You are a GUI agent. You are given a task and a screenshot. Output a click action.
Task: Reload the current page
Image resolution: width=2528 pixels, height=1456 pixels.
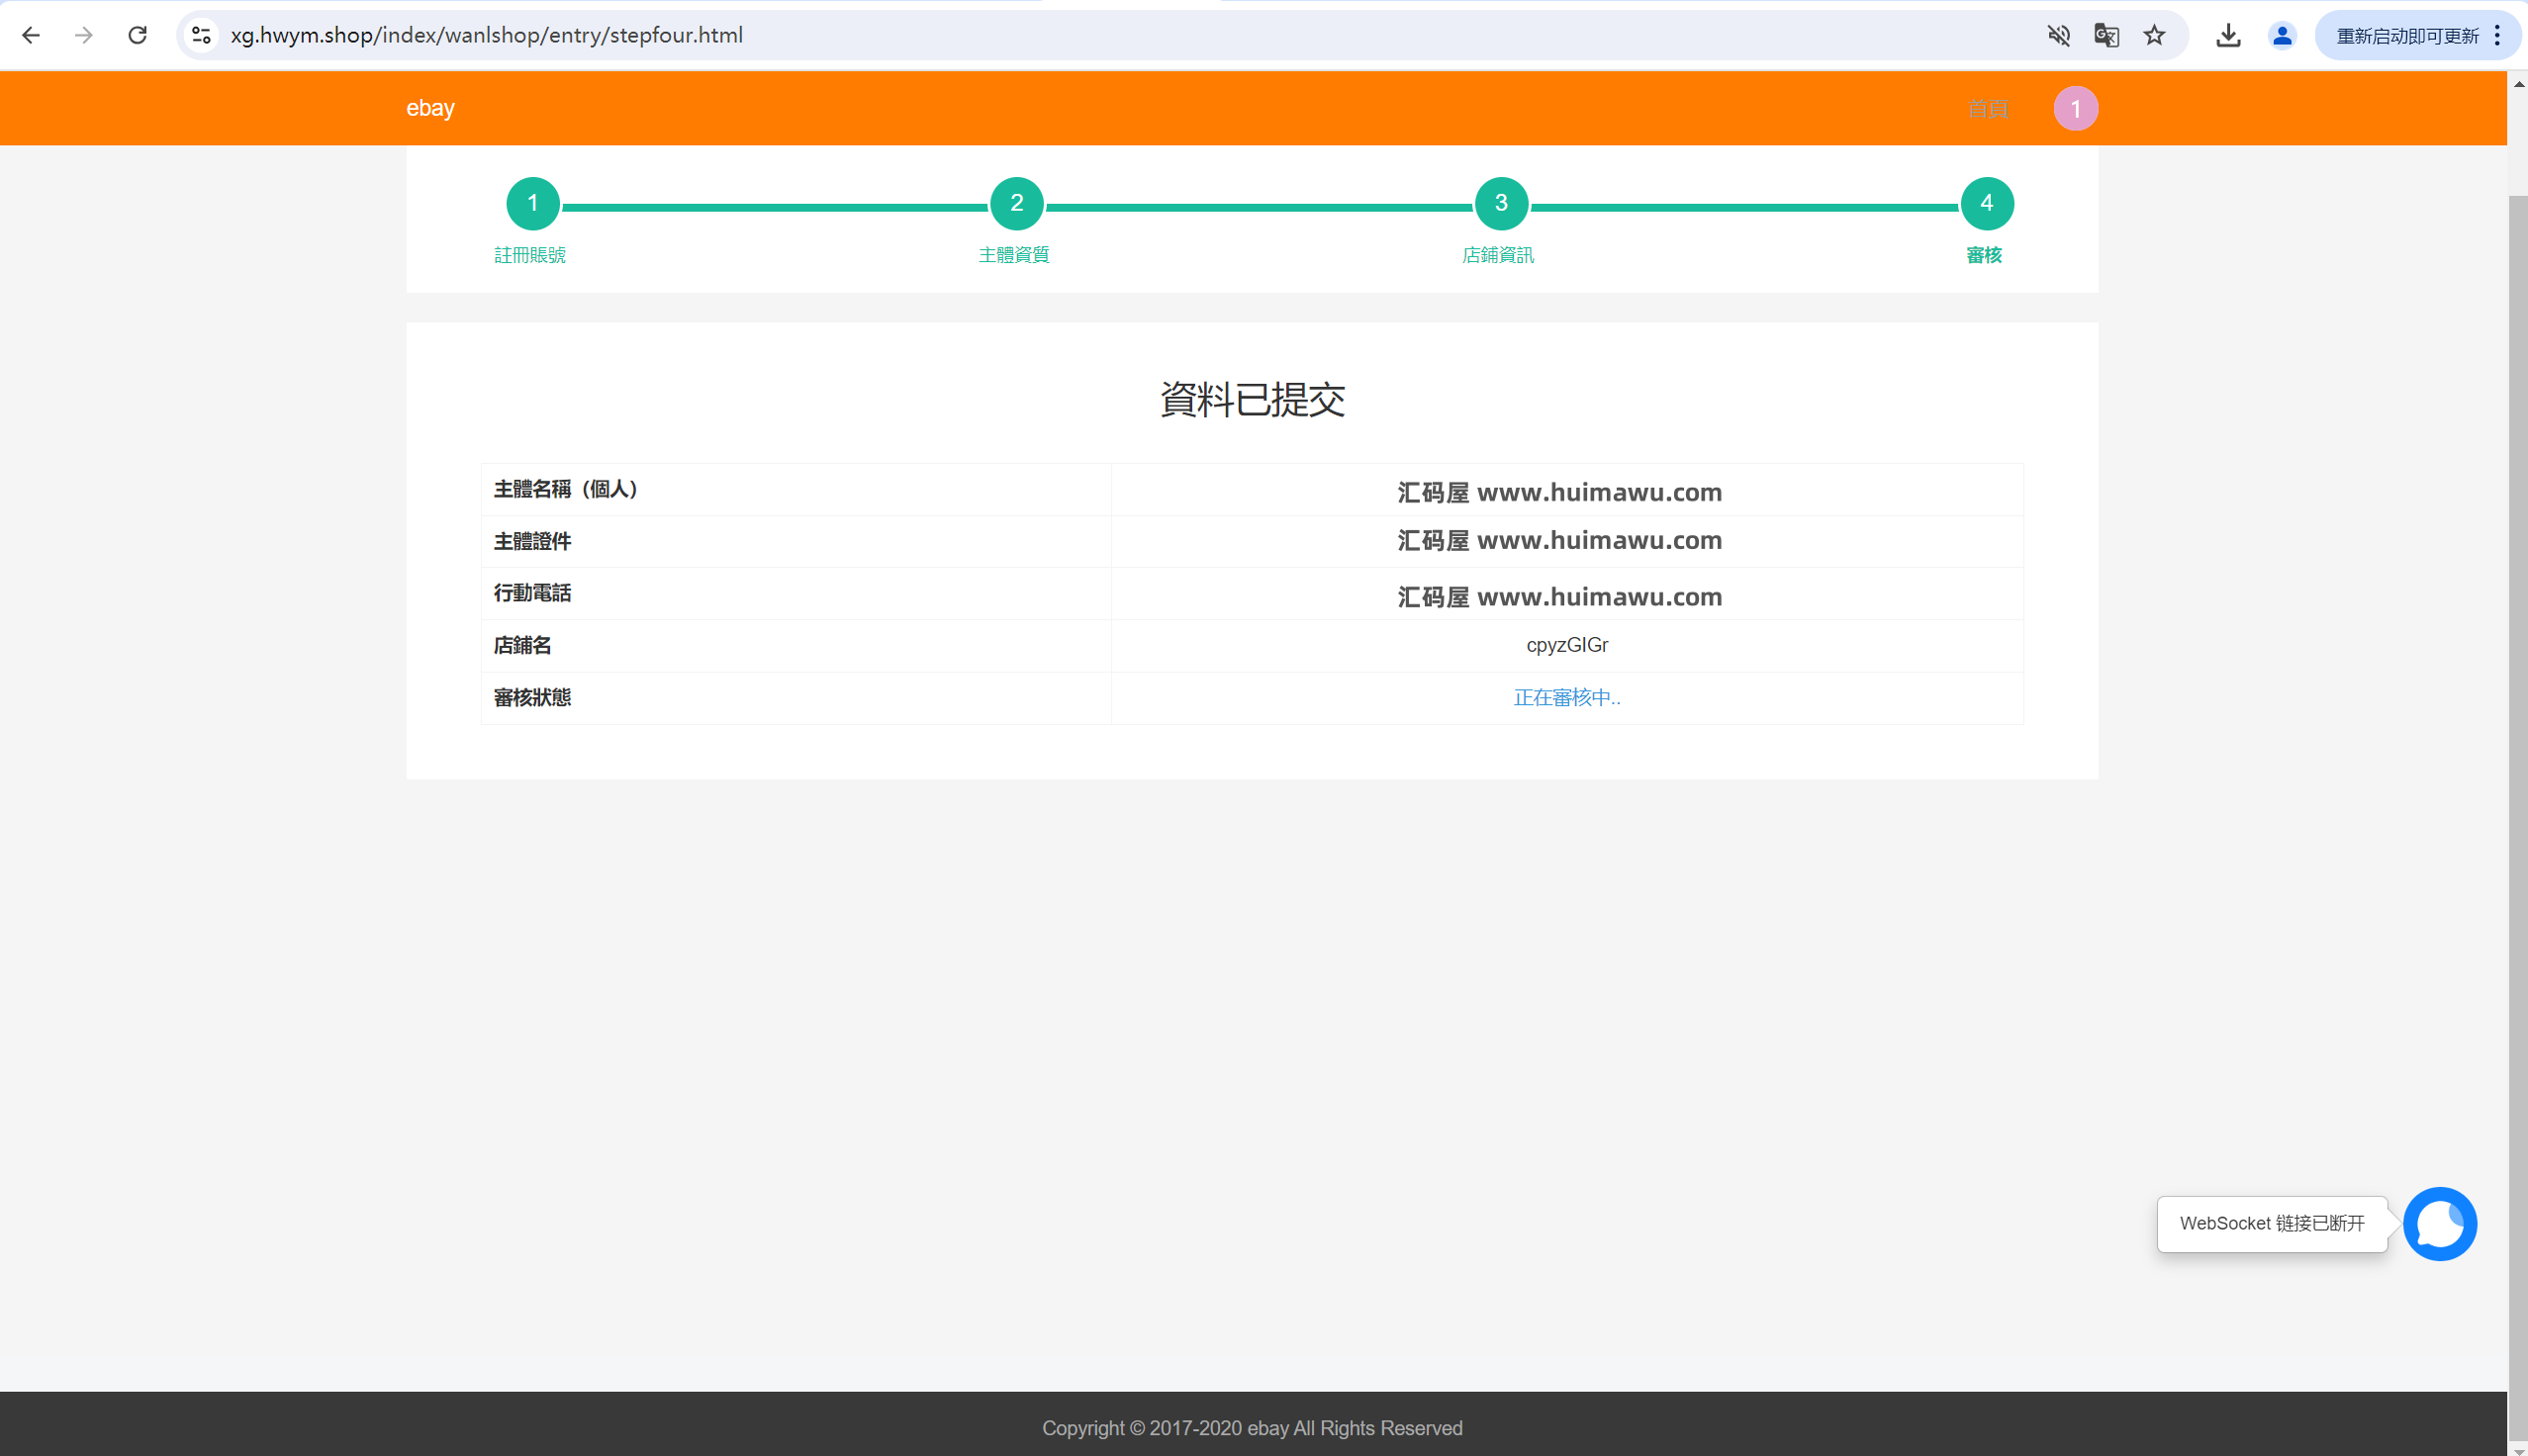(138, 36)
